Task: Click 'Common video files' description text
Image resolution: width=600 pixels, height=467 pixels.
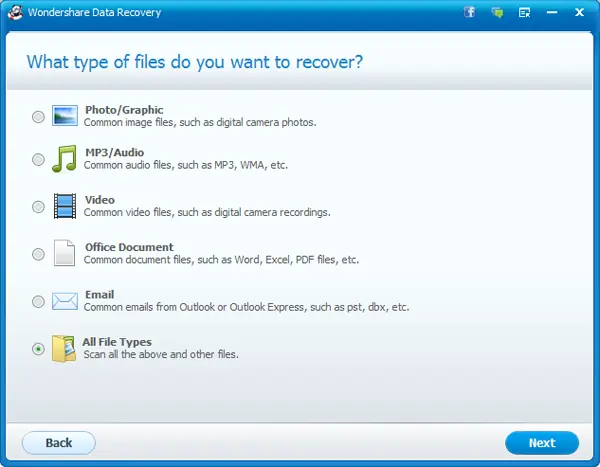Action: click(x=207, y=212)
